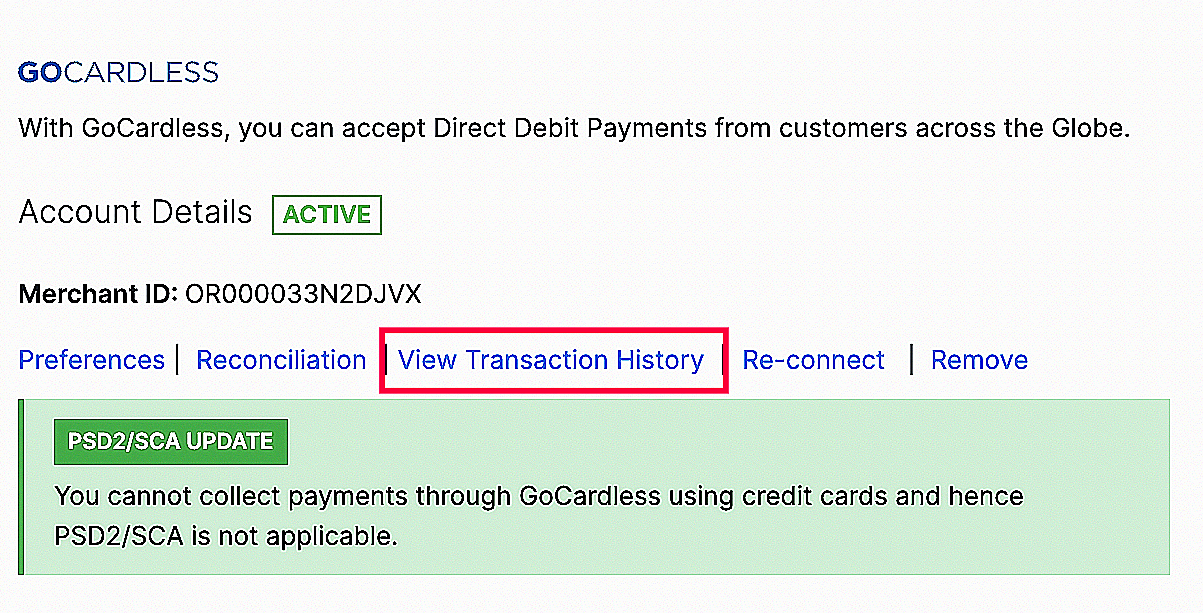Image resolution: width=1203 pixels, height=613 pixels.
Task: Click the green PSD2 update label
Action: 170,441
